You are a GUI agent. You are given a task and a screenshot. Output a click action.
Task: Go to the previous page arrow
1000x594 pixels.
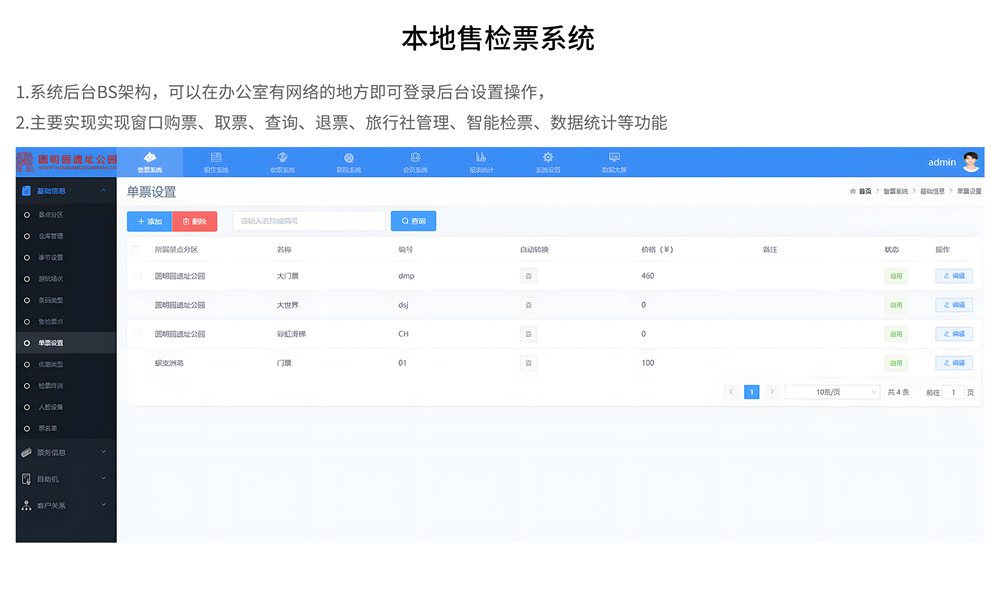731,392
